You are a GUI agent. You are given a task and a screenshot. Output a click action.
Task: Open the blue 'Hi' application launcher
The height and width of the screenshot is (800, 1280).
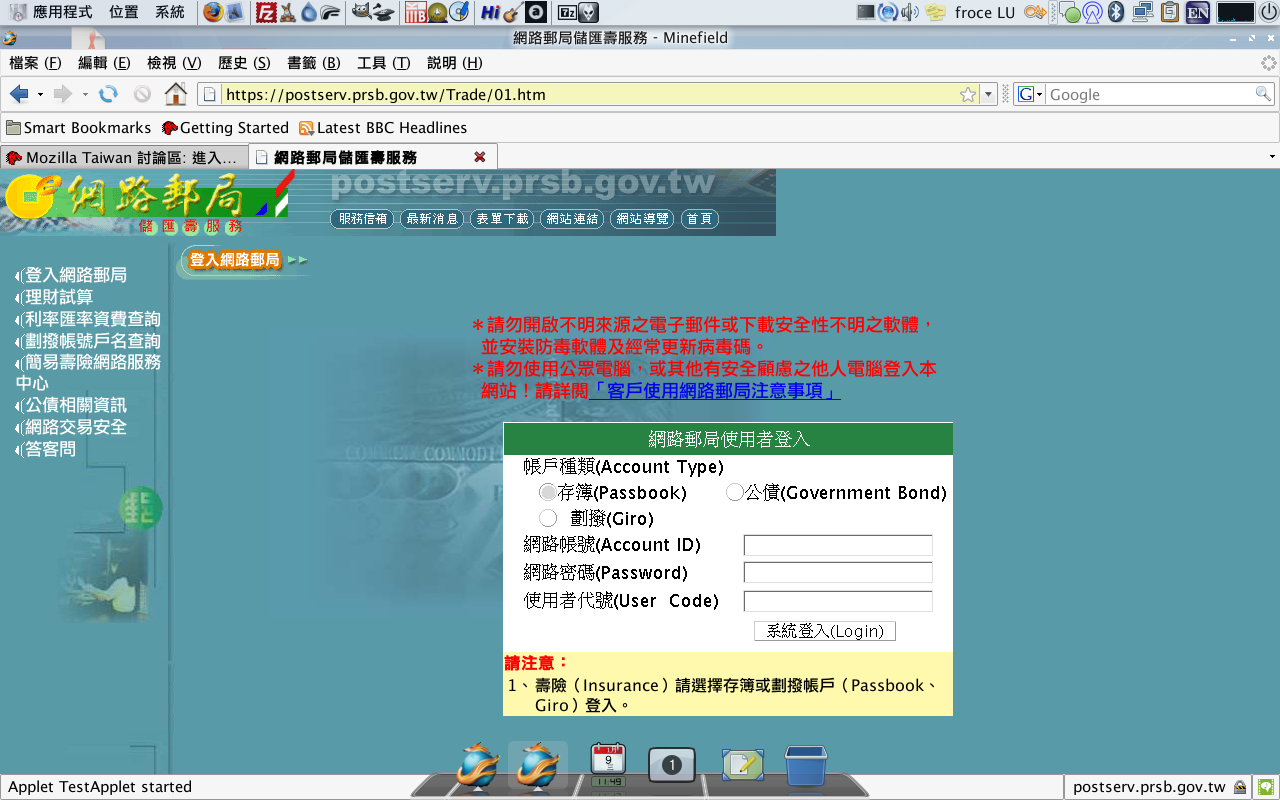[x=490, y=12]
